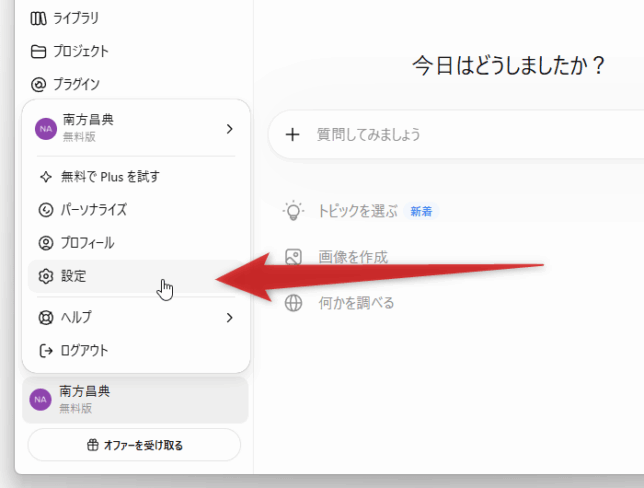Open プロジェクト in the sidebar
Image resolution: width=644 pixels, height=488 pixels.
click(81, 51)
